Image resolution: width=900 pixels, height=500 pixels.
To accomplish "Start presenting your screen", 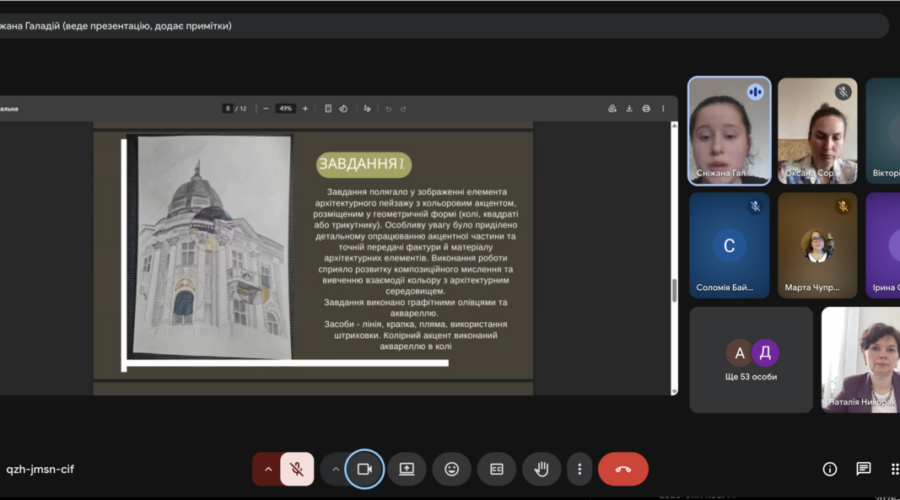I will (406, 469).
